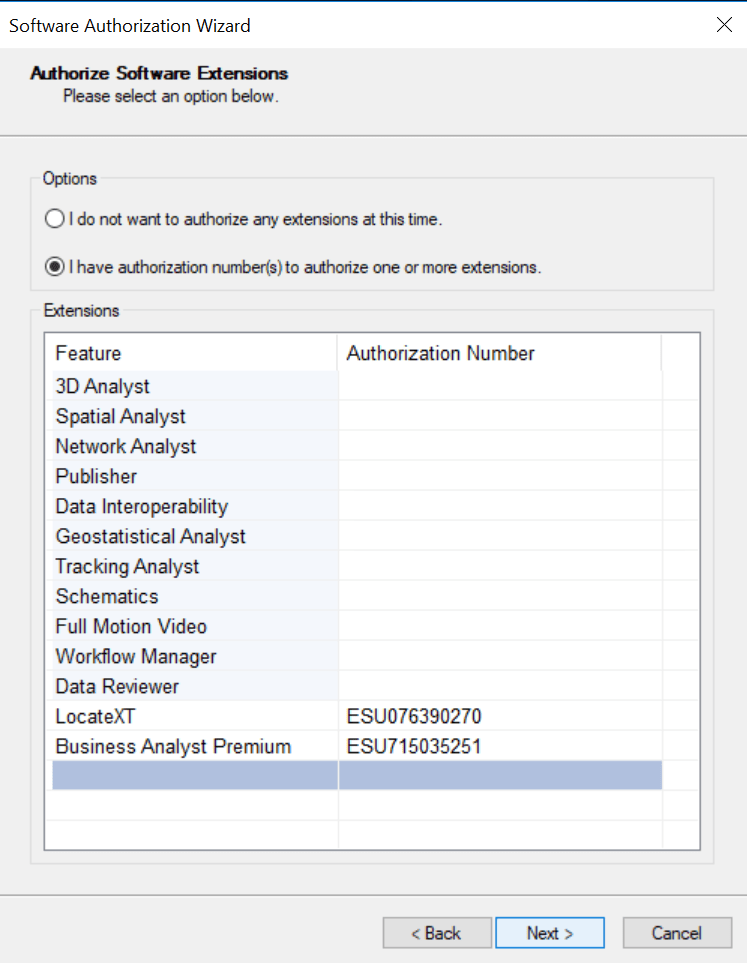Click the Back button

437,932
